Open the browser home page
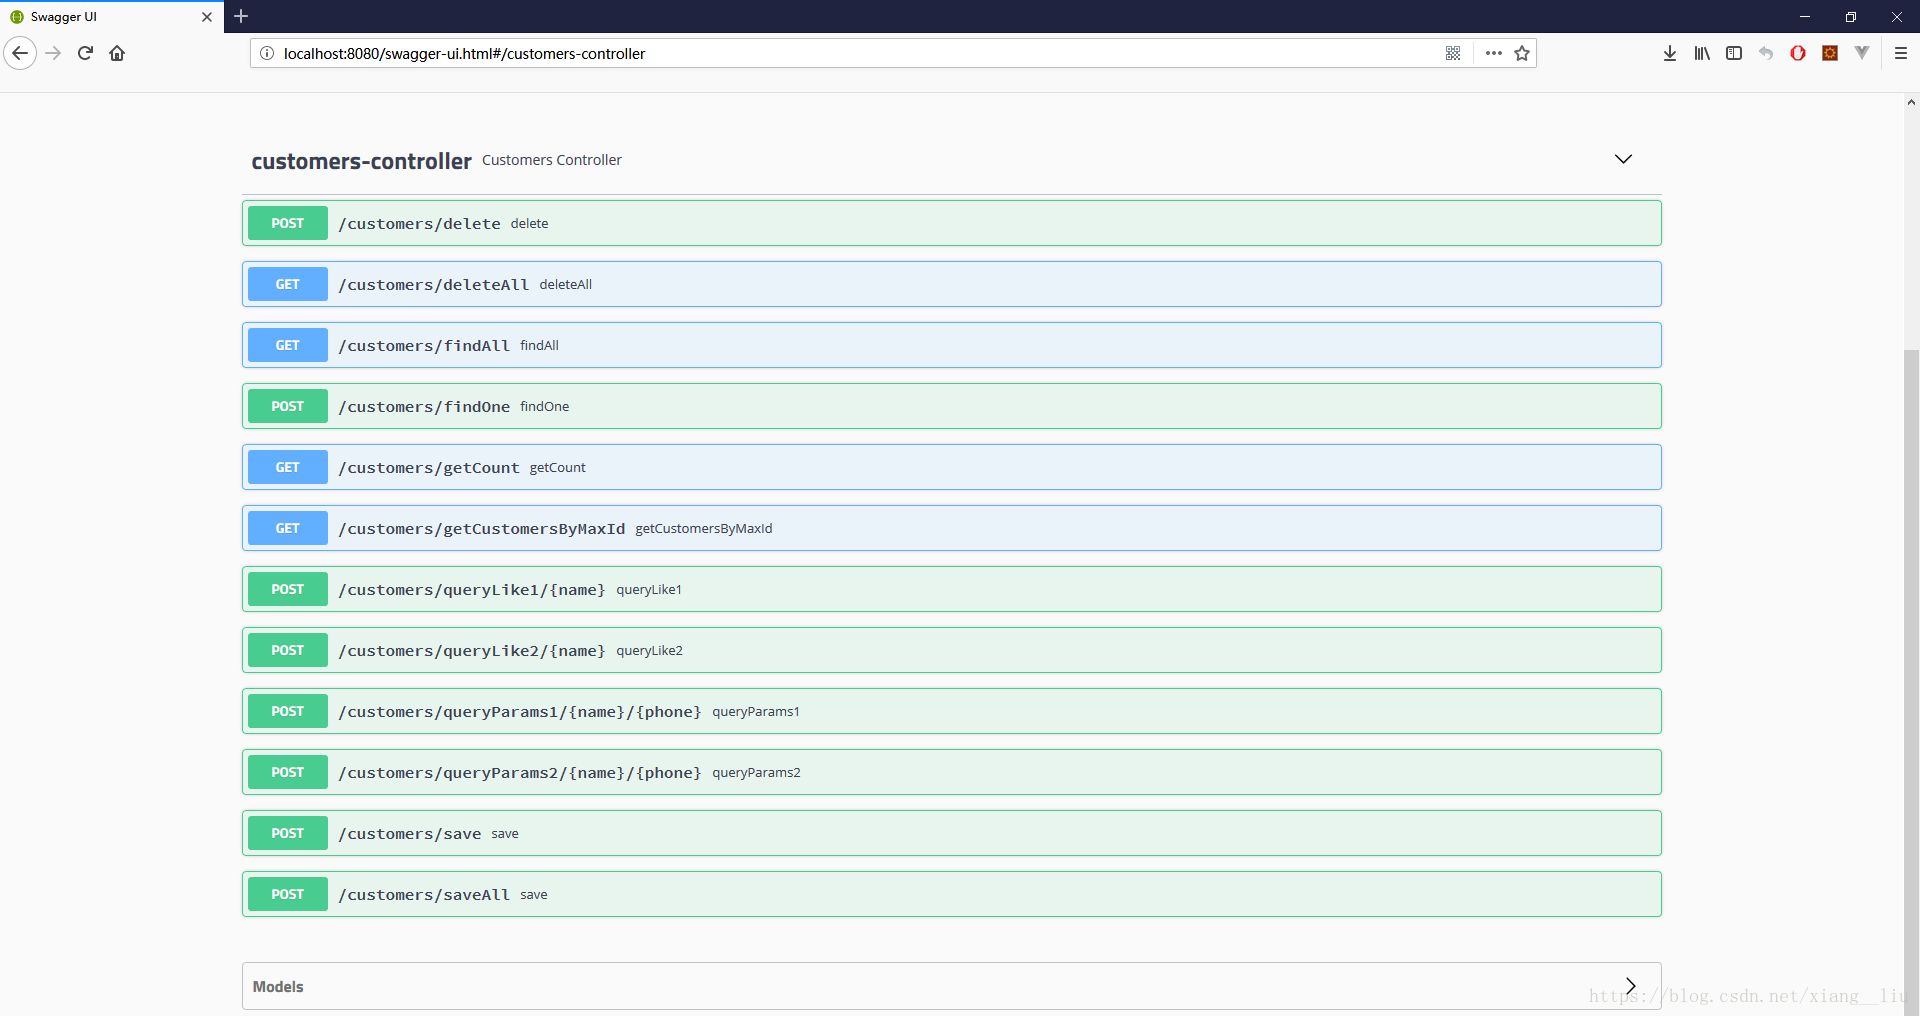This screenshot has width=1920, height=1016. (117, 53)
